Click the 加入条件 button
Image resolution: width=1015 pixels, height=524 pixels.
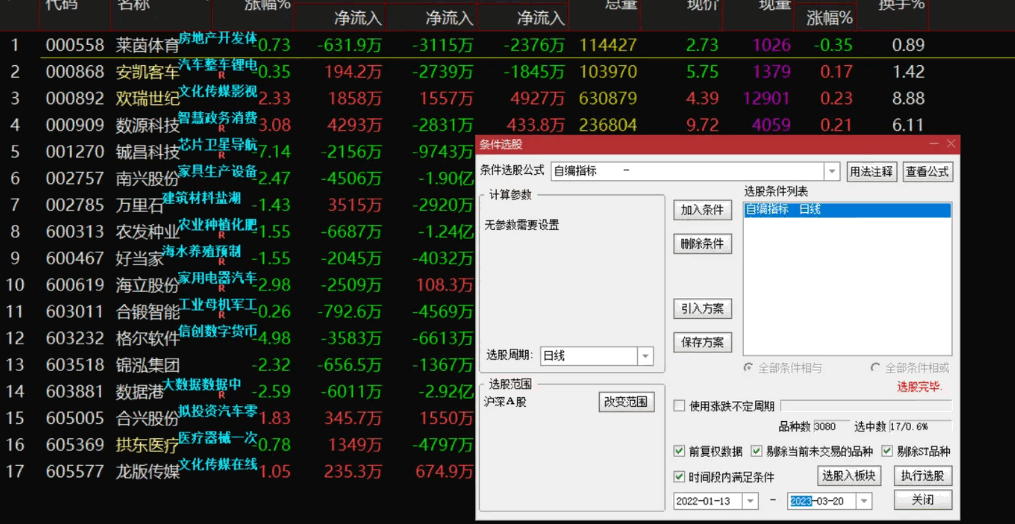click(702, 210)
